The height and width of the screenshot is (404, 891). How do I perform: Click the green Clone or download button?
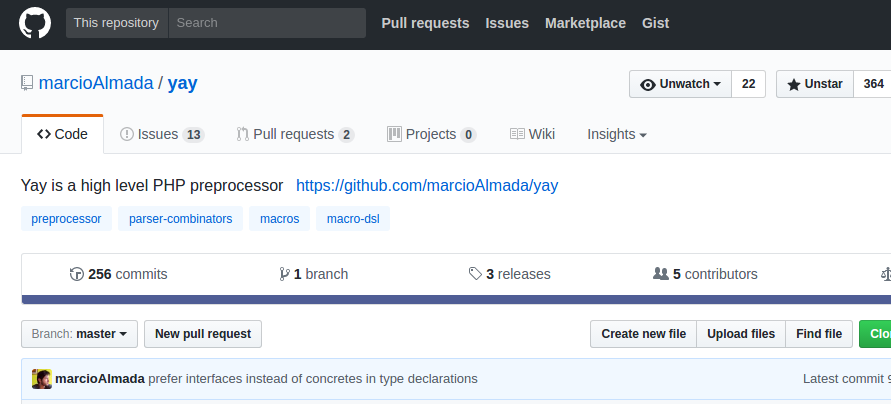(875, 334)
